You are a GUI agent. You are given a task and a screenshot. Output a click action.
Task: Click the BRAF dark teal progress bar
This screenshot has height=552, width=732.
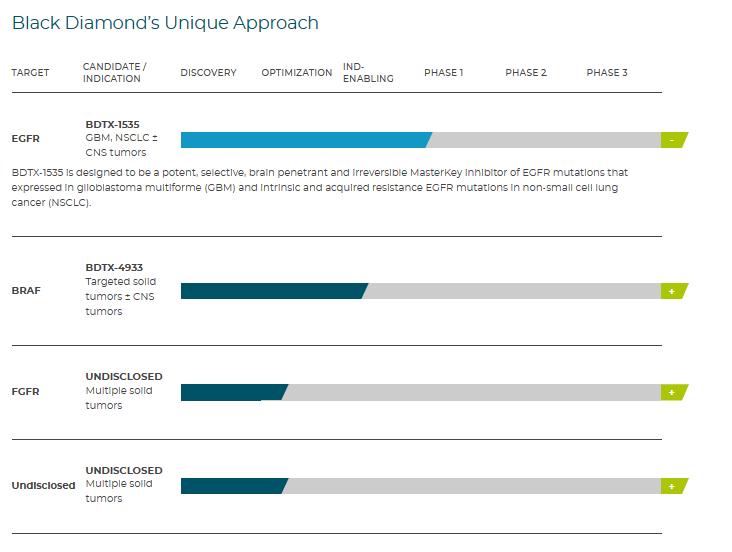(273, 291)
